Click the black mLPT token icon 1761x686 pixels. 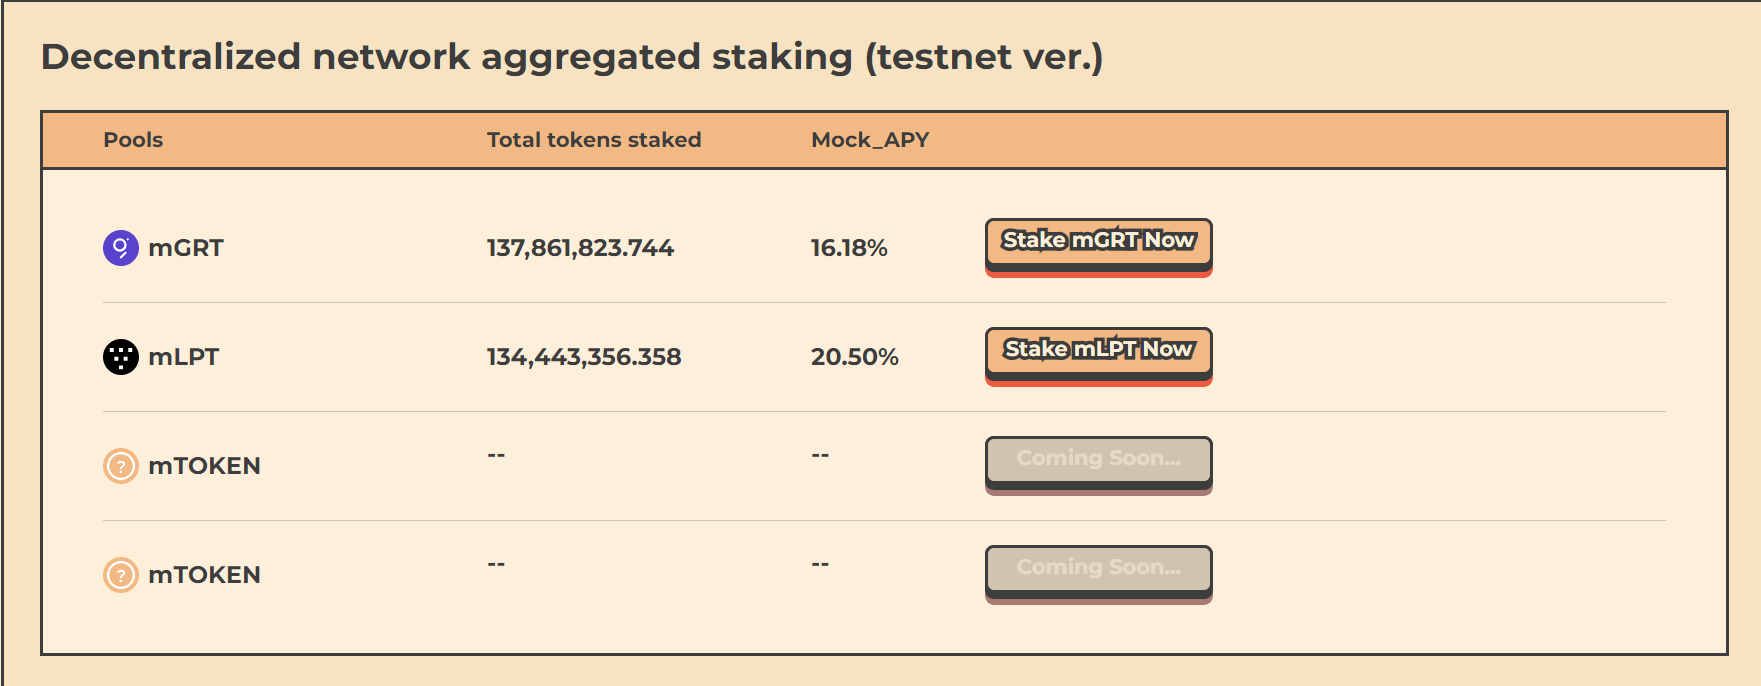(x=121, y=357)
